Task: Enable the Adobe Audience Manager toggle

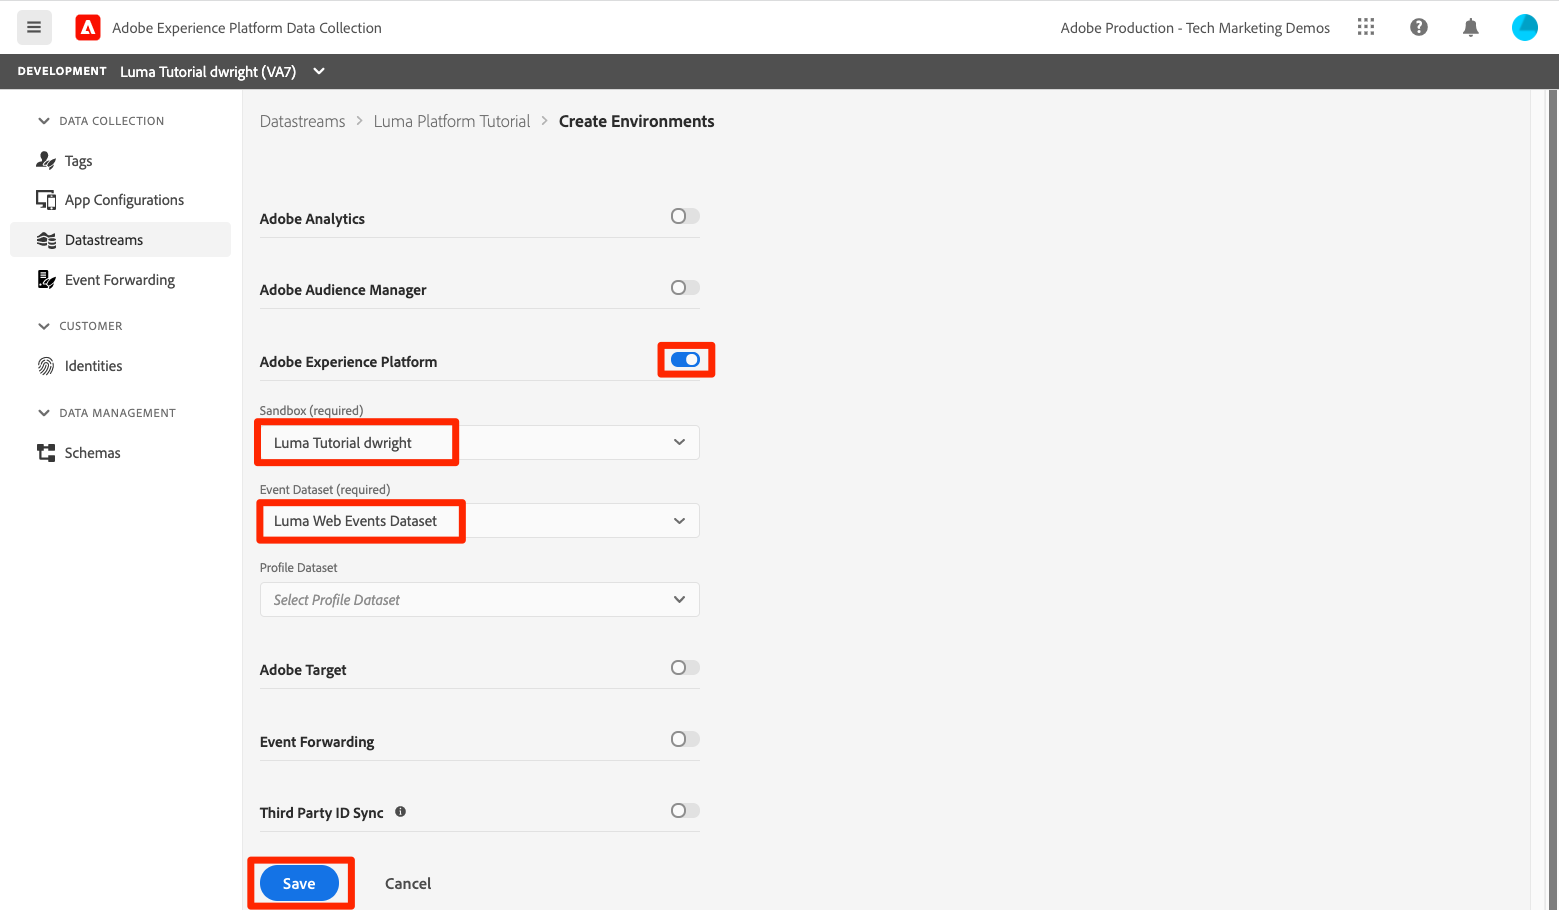Action: (685, 288)
